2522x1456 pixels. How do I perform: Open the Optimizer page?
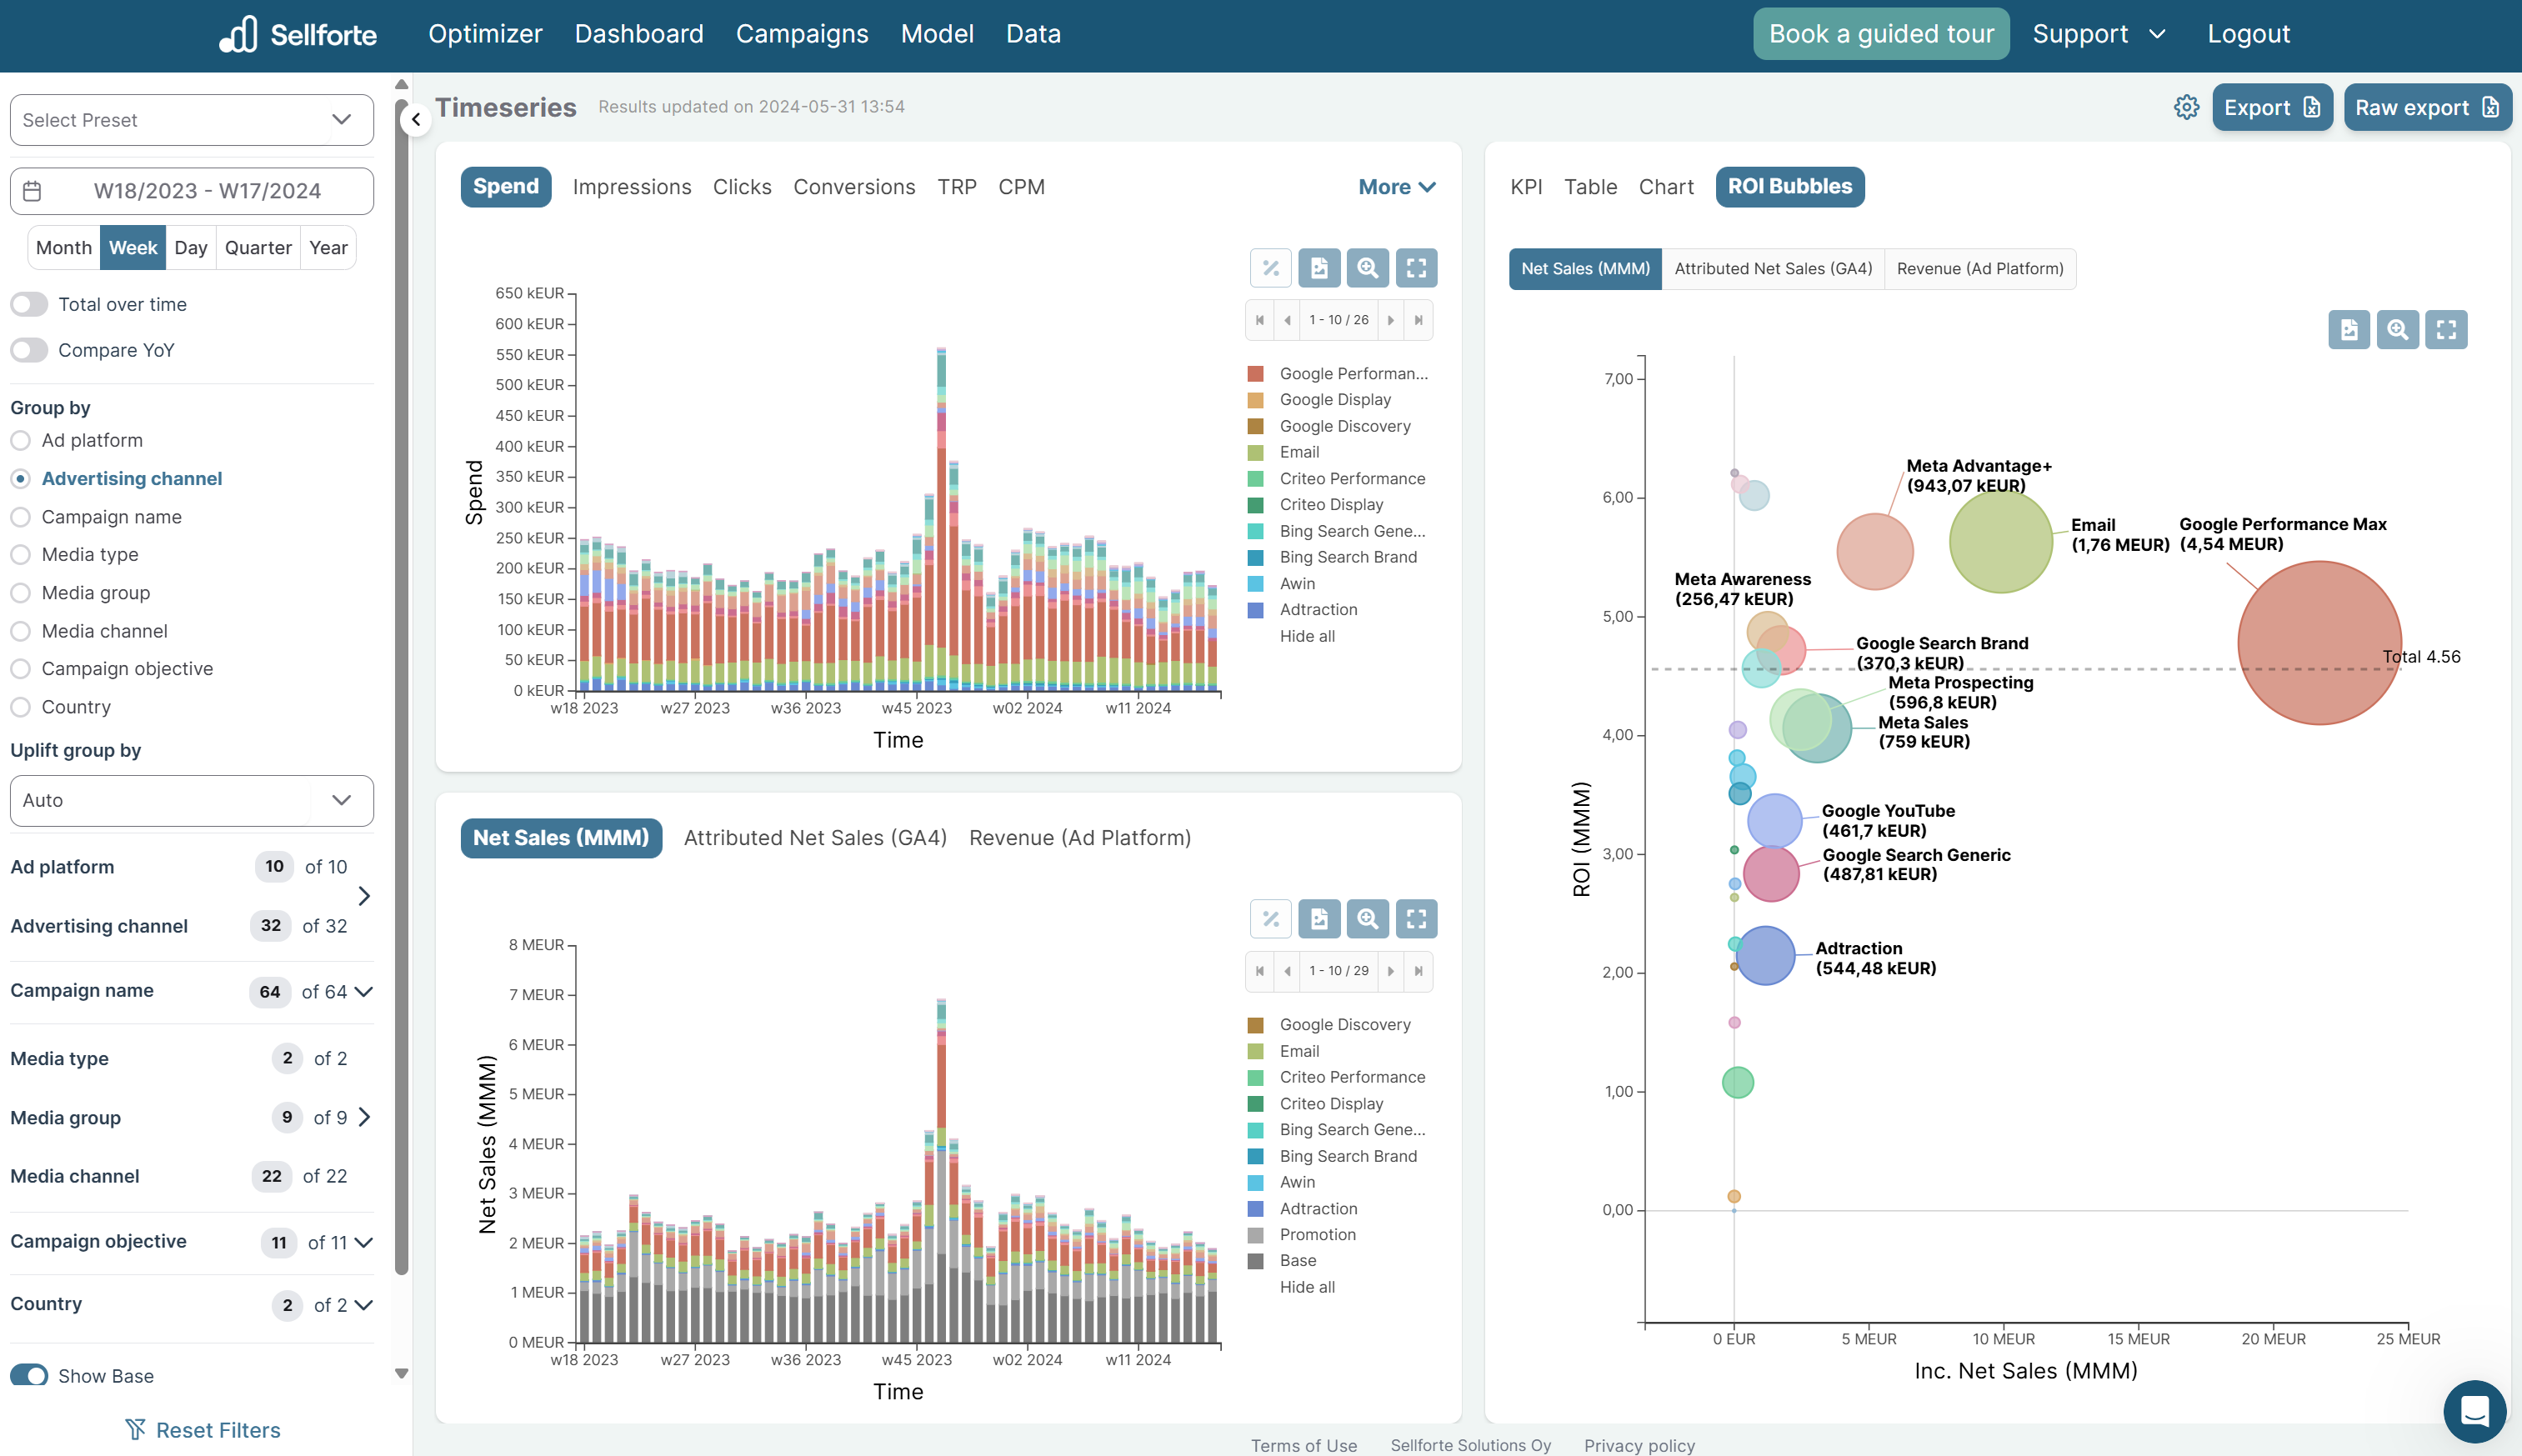pos(485,34)
